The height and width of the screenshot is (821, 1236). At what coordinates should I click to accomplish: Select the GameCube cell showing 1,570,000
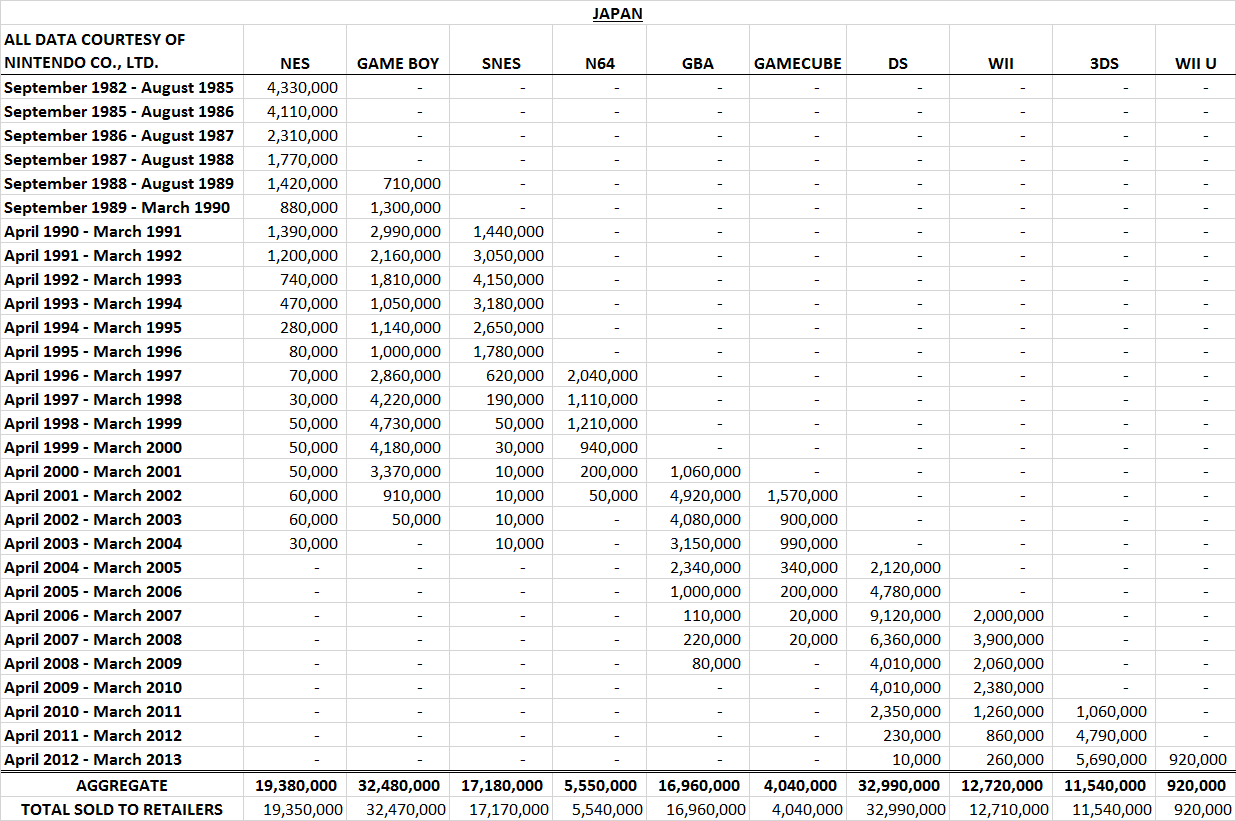803,495
